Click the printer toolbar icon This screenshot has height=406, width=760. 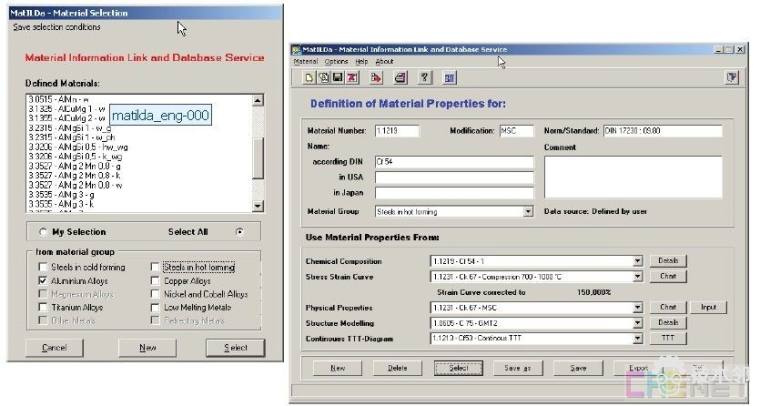(x=401, y=77)
